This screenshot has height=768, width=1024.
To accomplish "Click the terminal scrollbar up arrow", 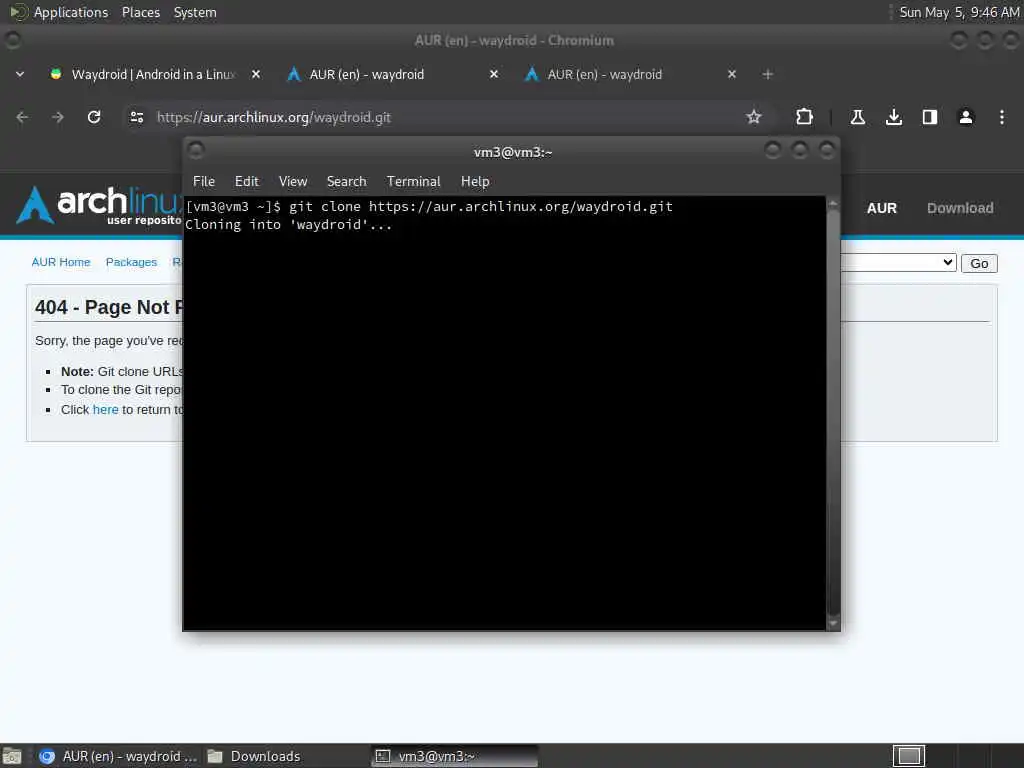I will coord(833,203).
